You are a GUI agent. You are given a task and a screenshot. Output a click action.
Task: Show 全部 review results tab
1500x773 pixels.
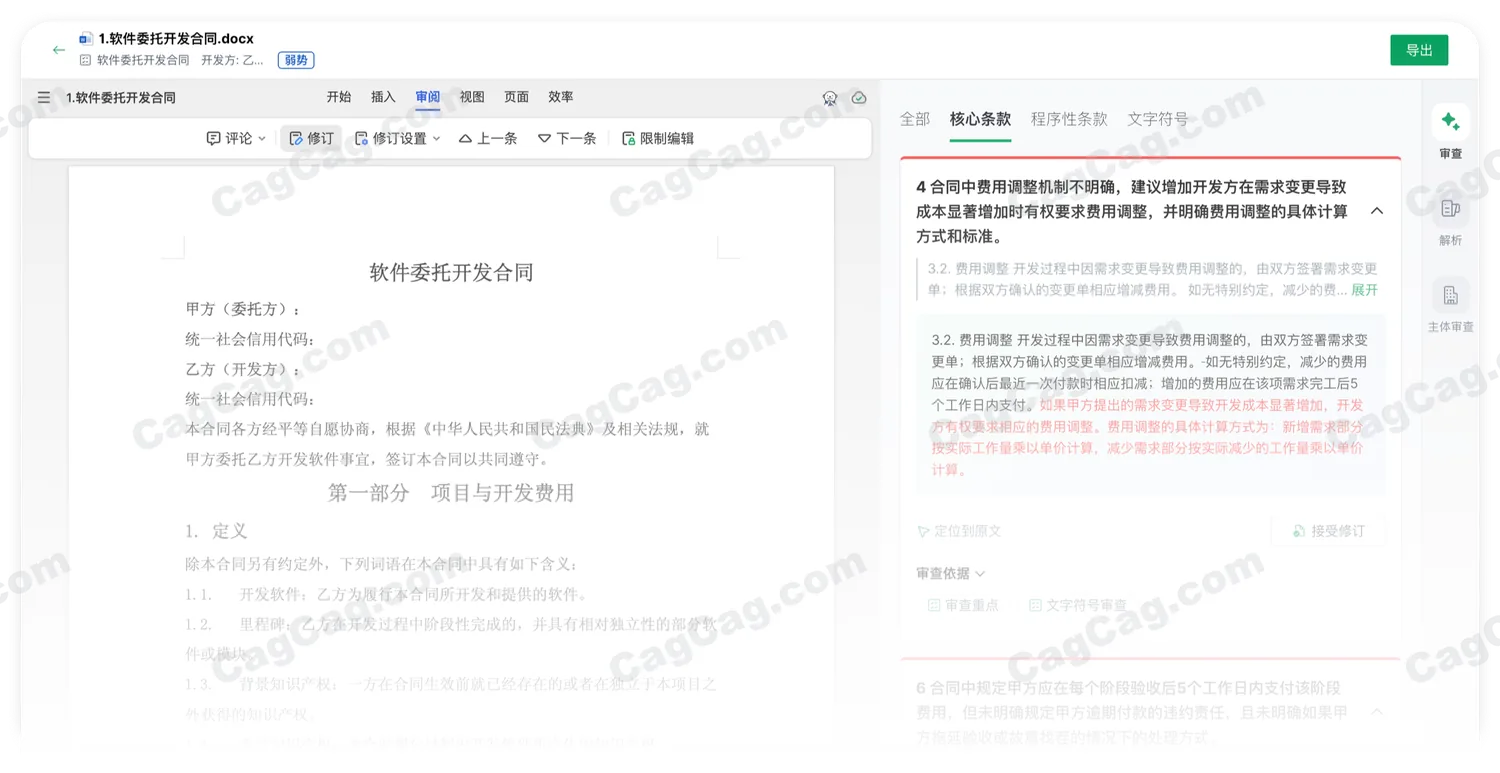(915, 119)
